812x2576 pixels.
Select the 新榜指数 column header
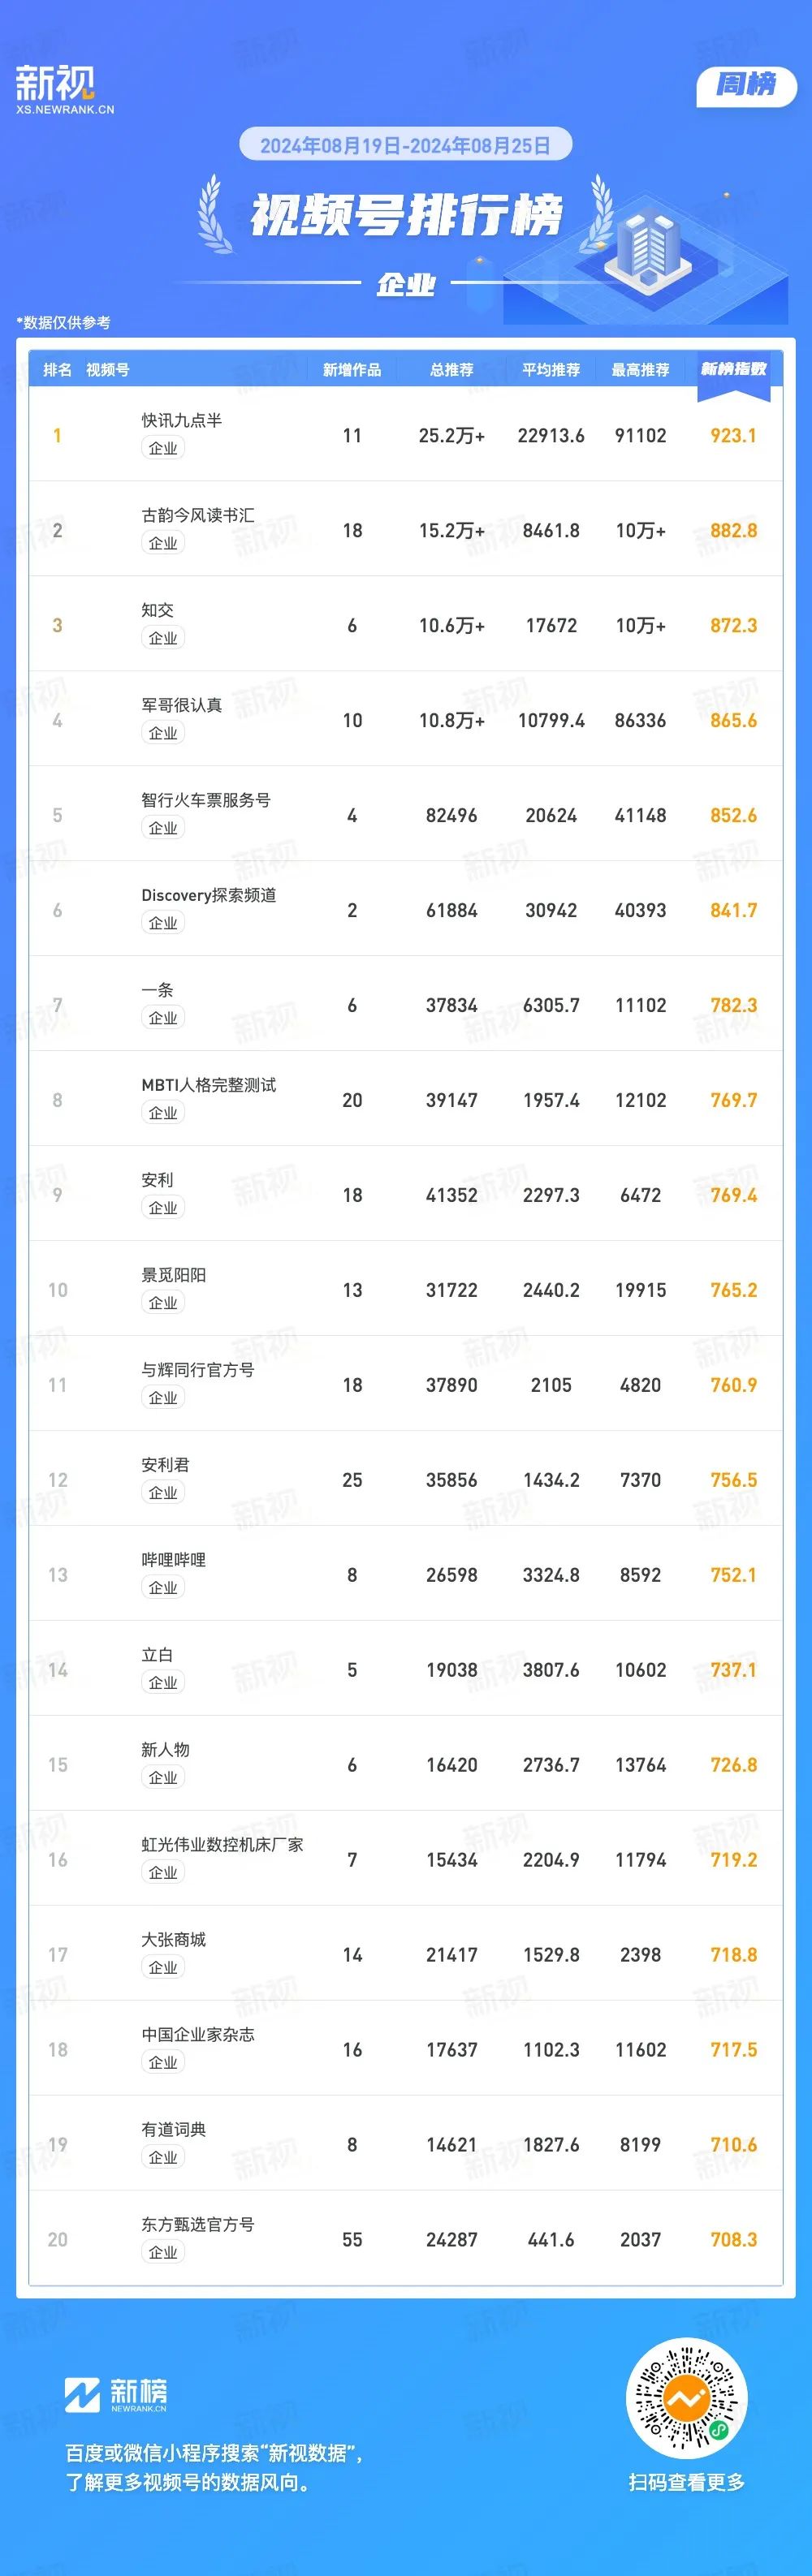click(x=733, y=369)
